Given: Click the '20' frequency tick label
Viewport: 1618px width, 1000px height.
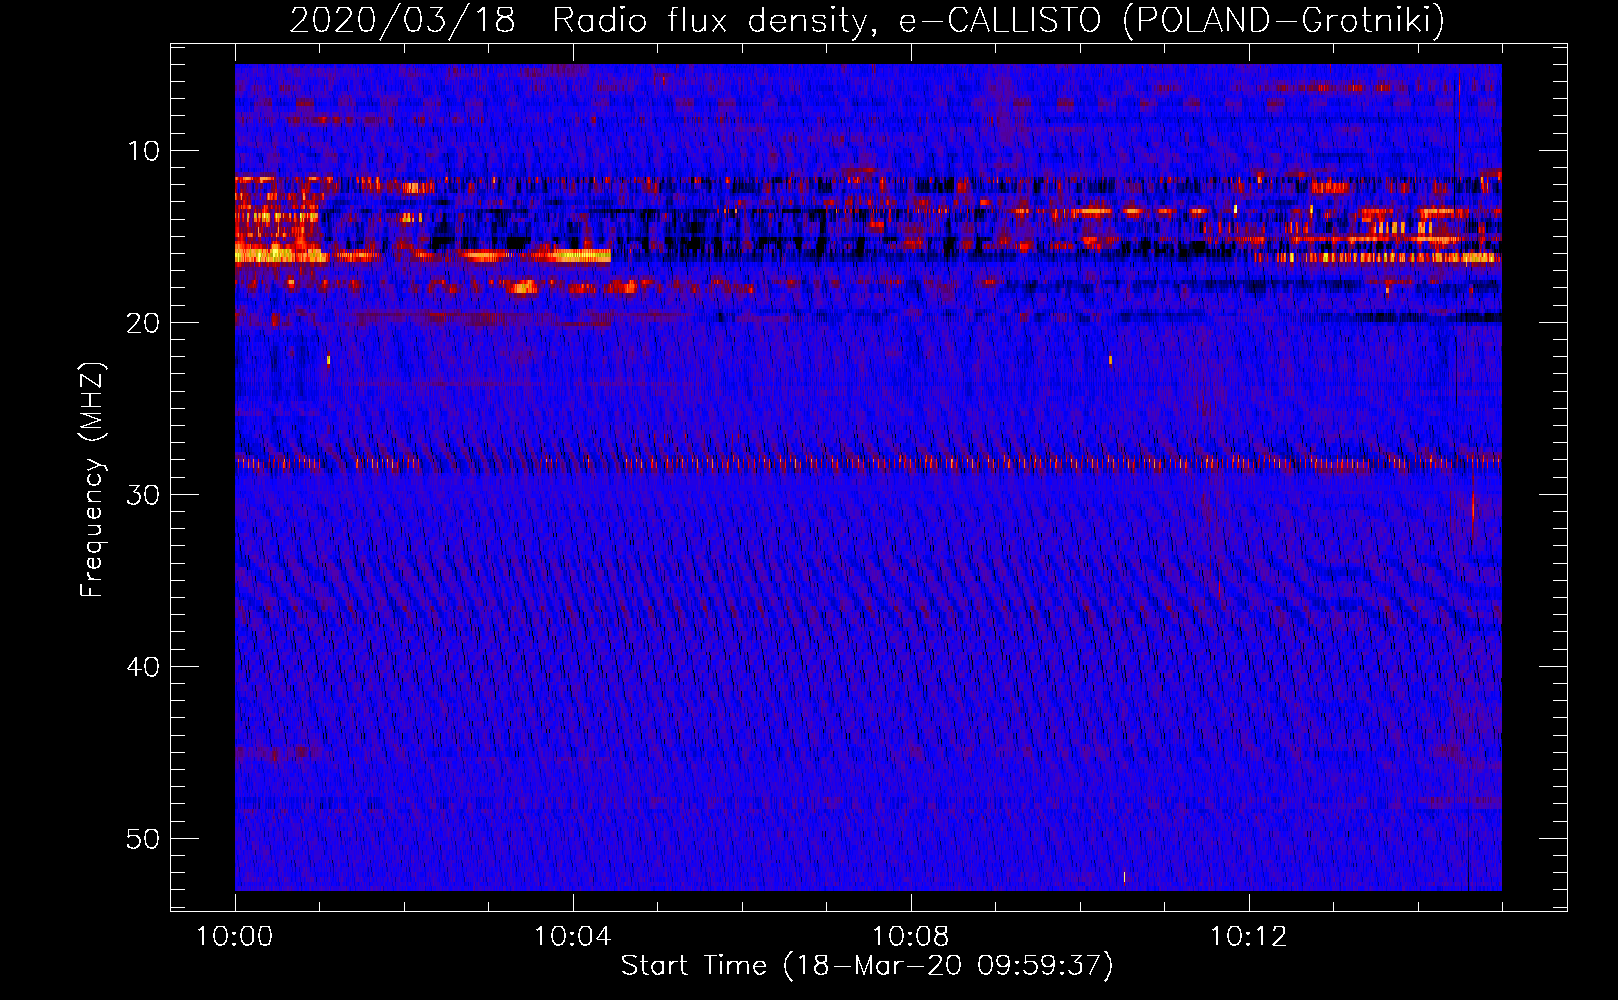Looking at the screenshot, I should (x=144, y=323).
